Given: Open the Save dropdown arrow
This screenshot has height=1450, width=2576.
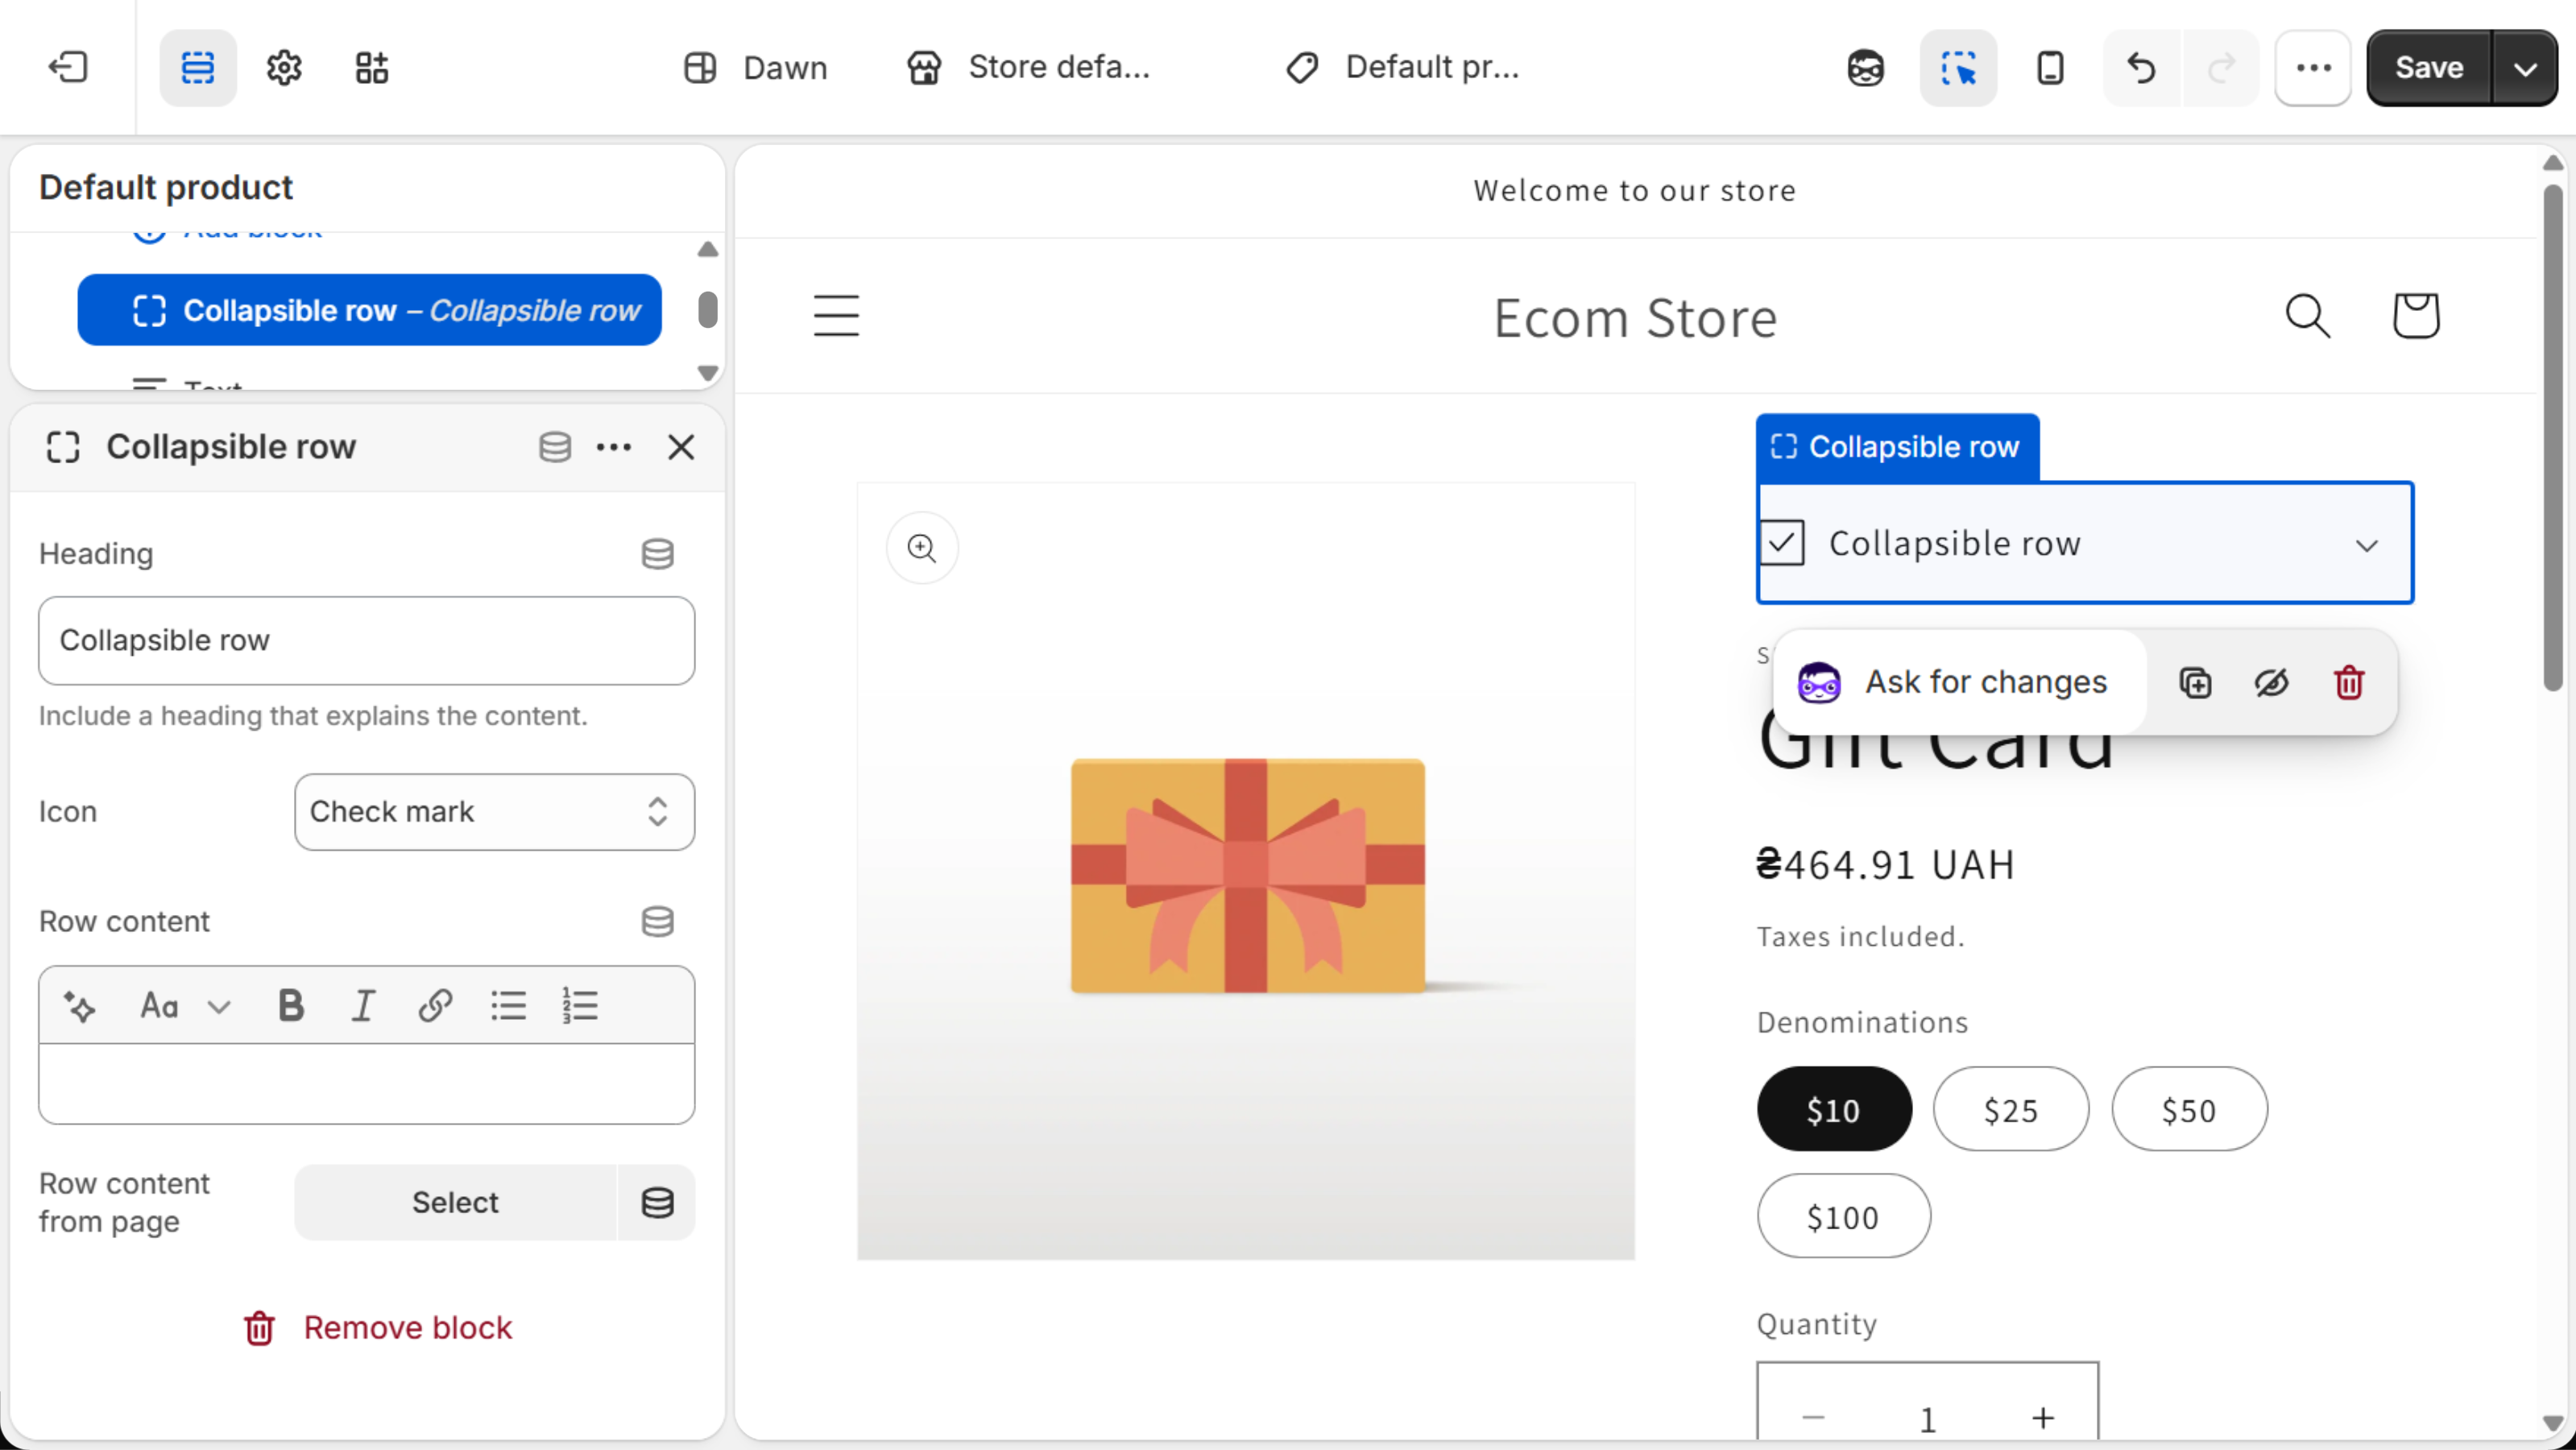Looking at the screenshot, I should [x=2525, y=68].
